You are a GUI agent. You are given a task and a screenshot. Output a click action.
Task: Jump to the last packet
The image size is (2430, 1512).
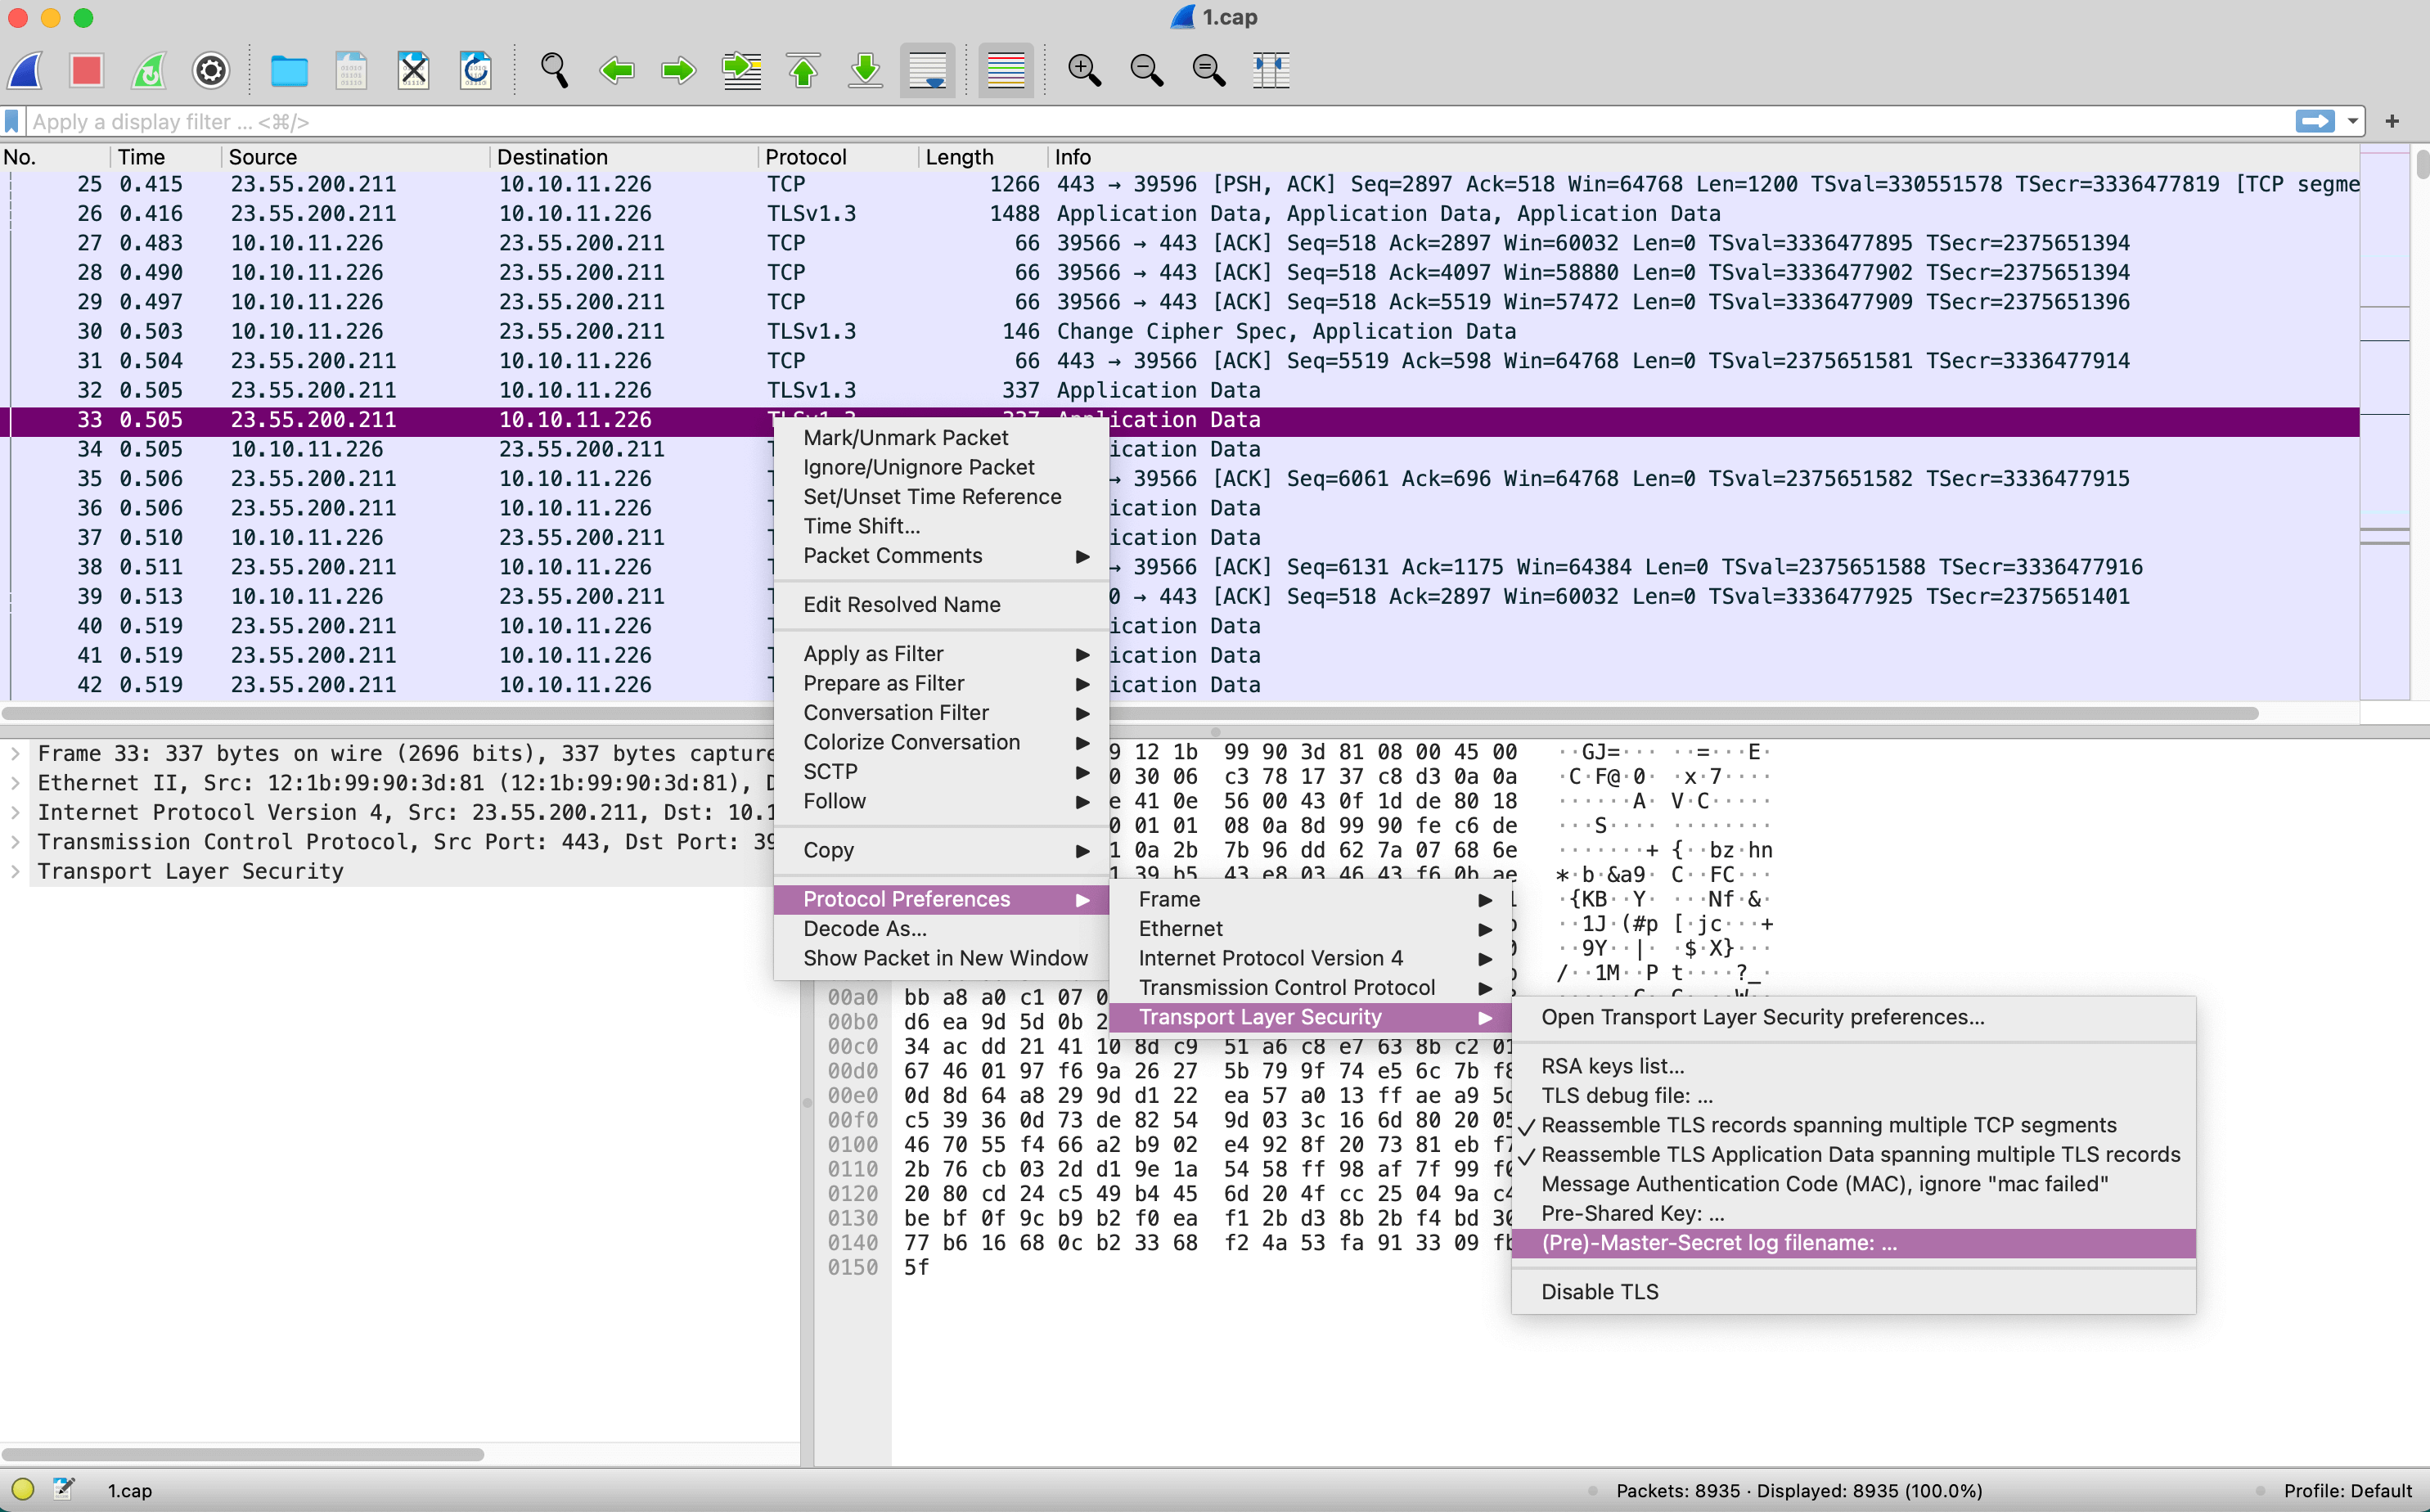[x=865, y=71]
